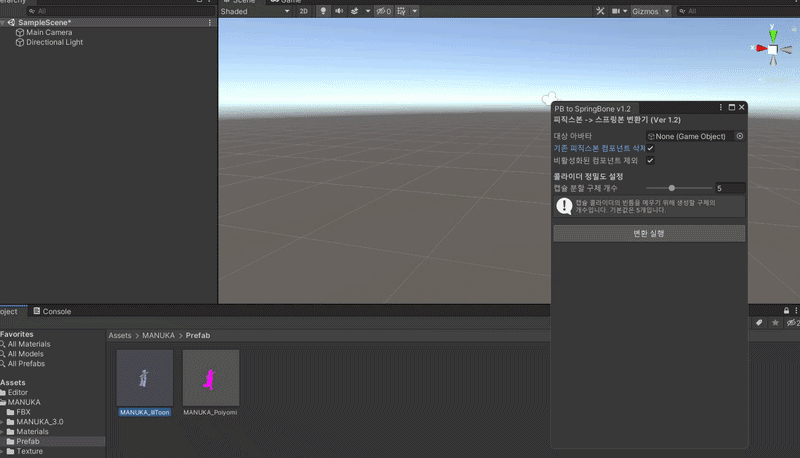Toggle scene lighting bulb icon

(x=323, y=11)
